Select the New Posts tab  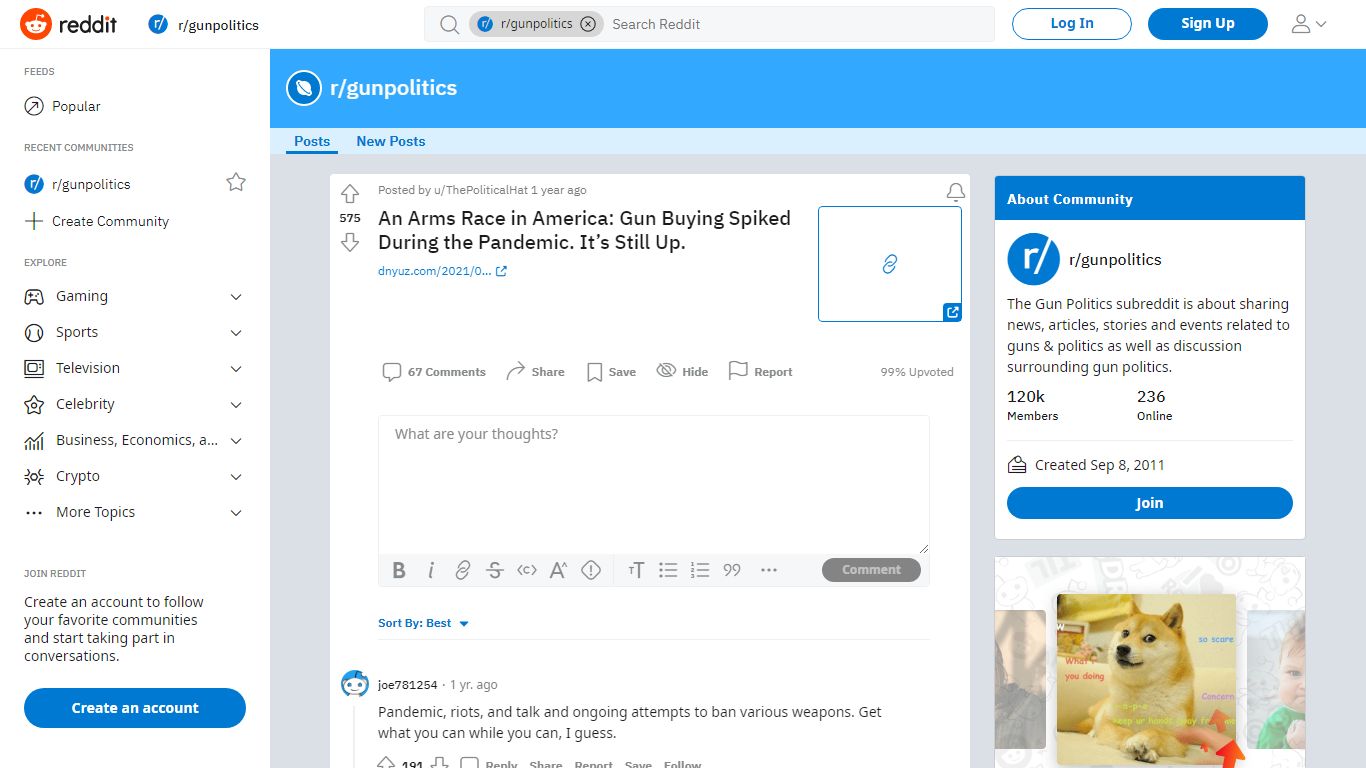point(391,141)
